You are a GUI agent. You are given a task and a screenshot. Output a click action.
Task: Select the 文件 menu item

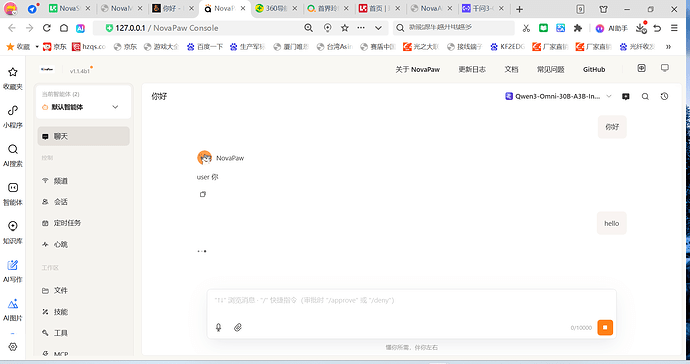tap(84, 290)
